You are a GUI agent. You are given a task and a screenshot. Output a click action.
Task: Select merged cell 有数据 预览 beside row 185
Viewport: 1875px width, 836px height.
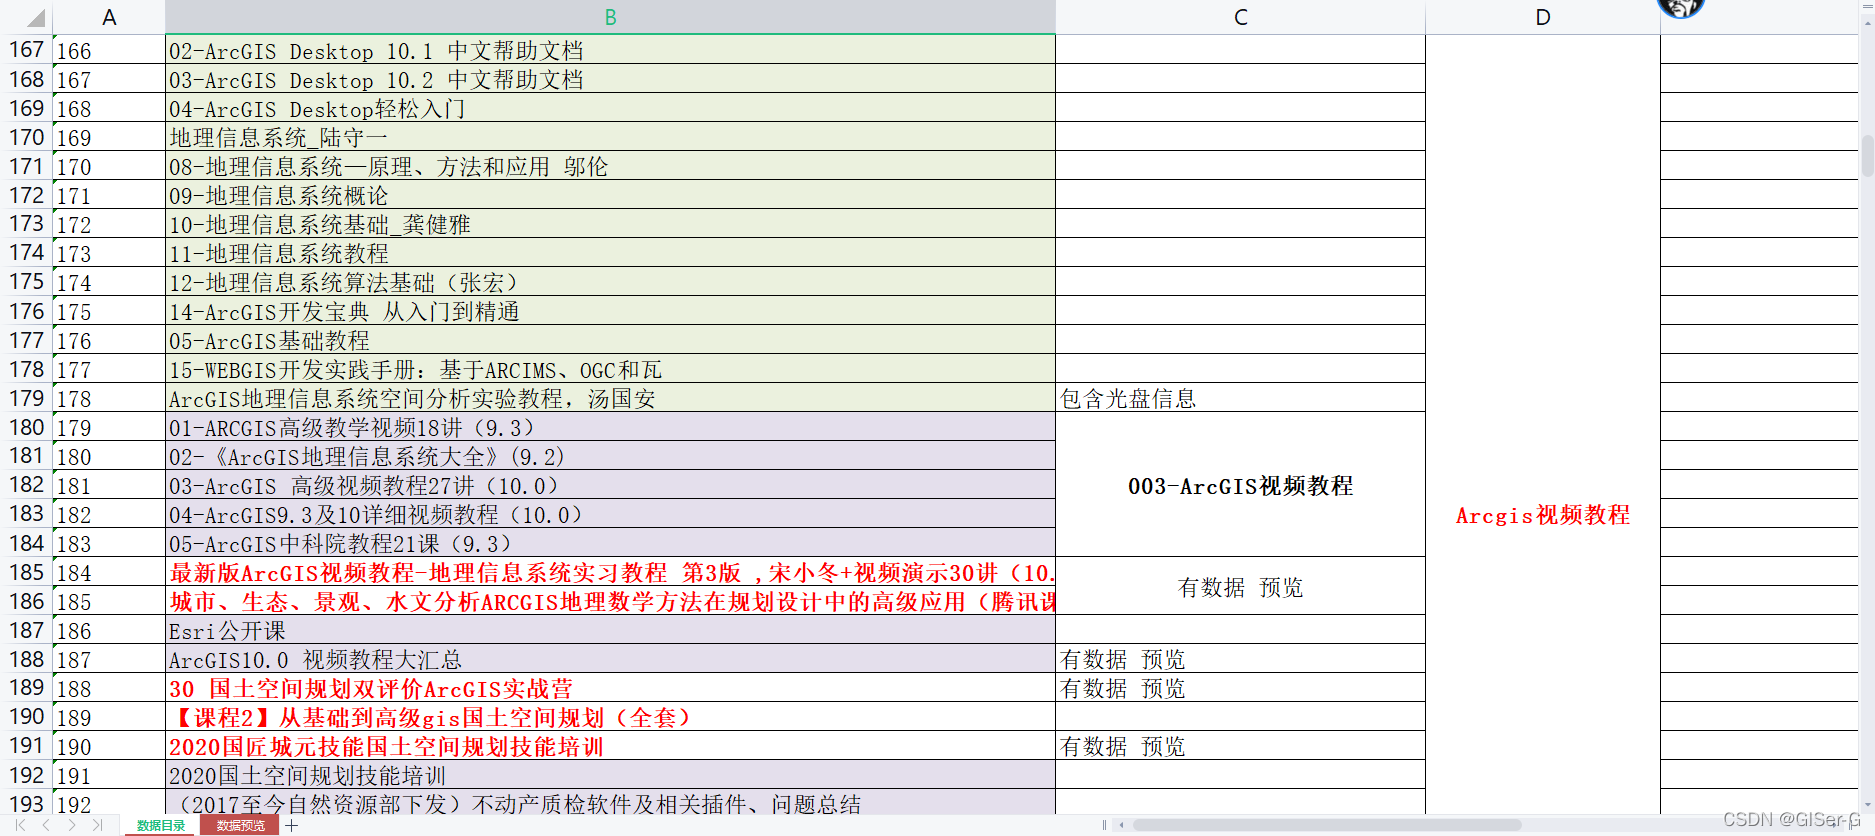1240,587
